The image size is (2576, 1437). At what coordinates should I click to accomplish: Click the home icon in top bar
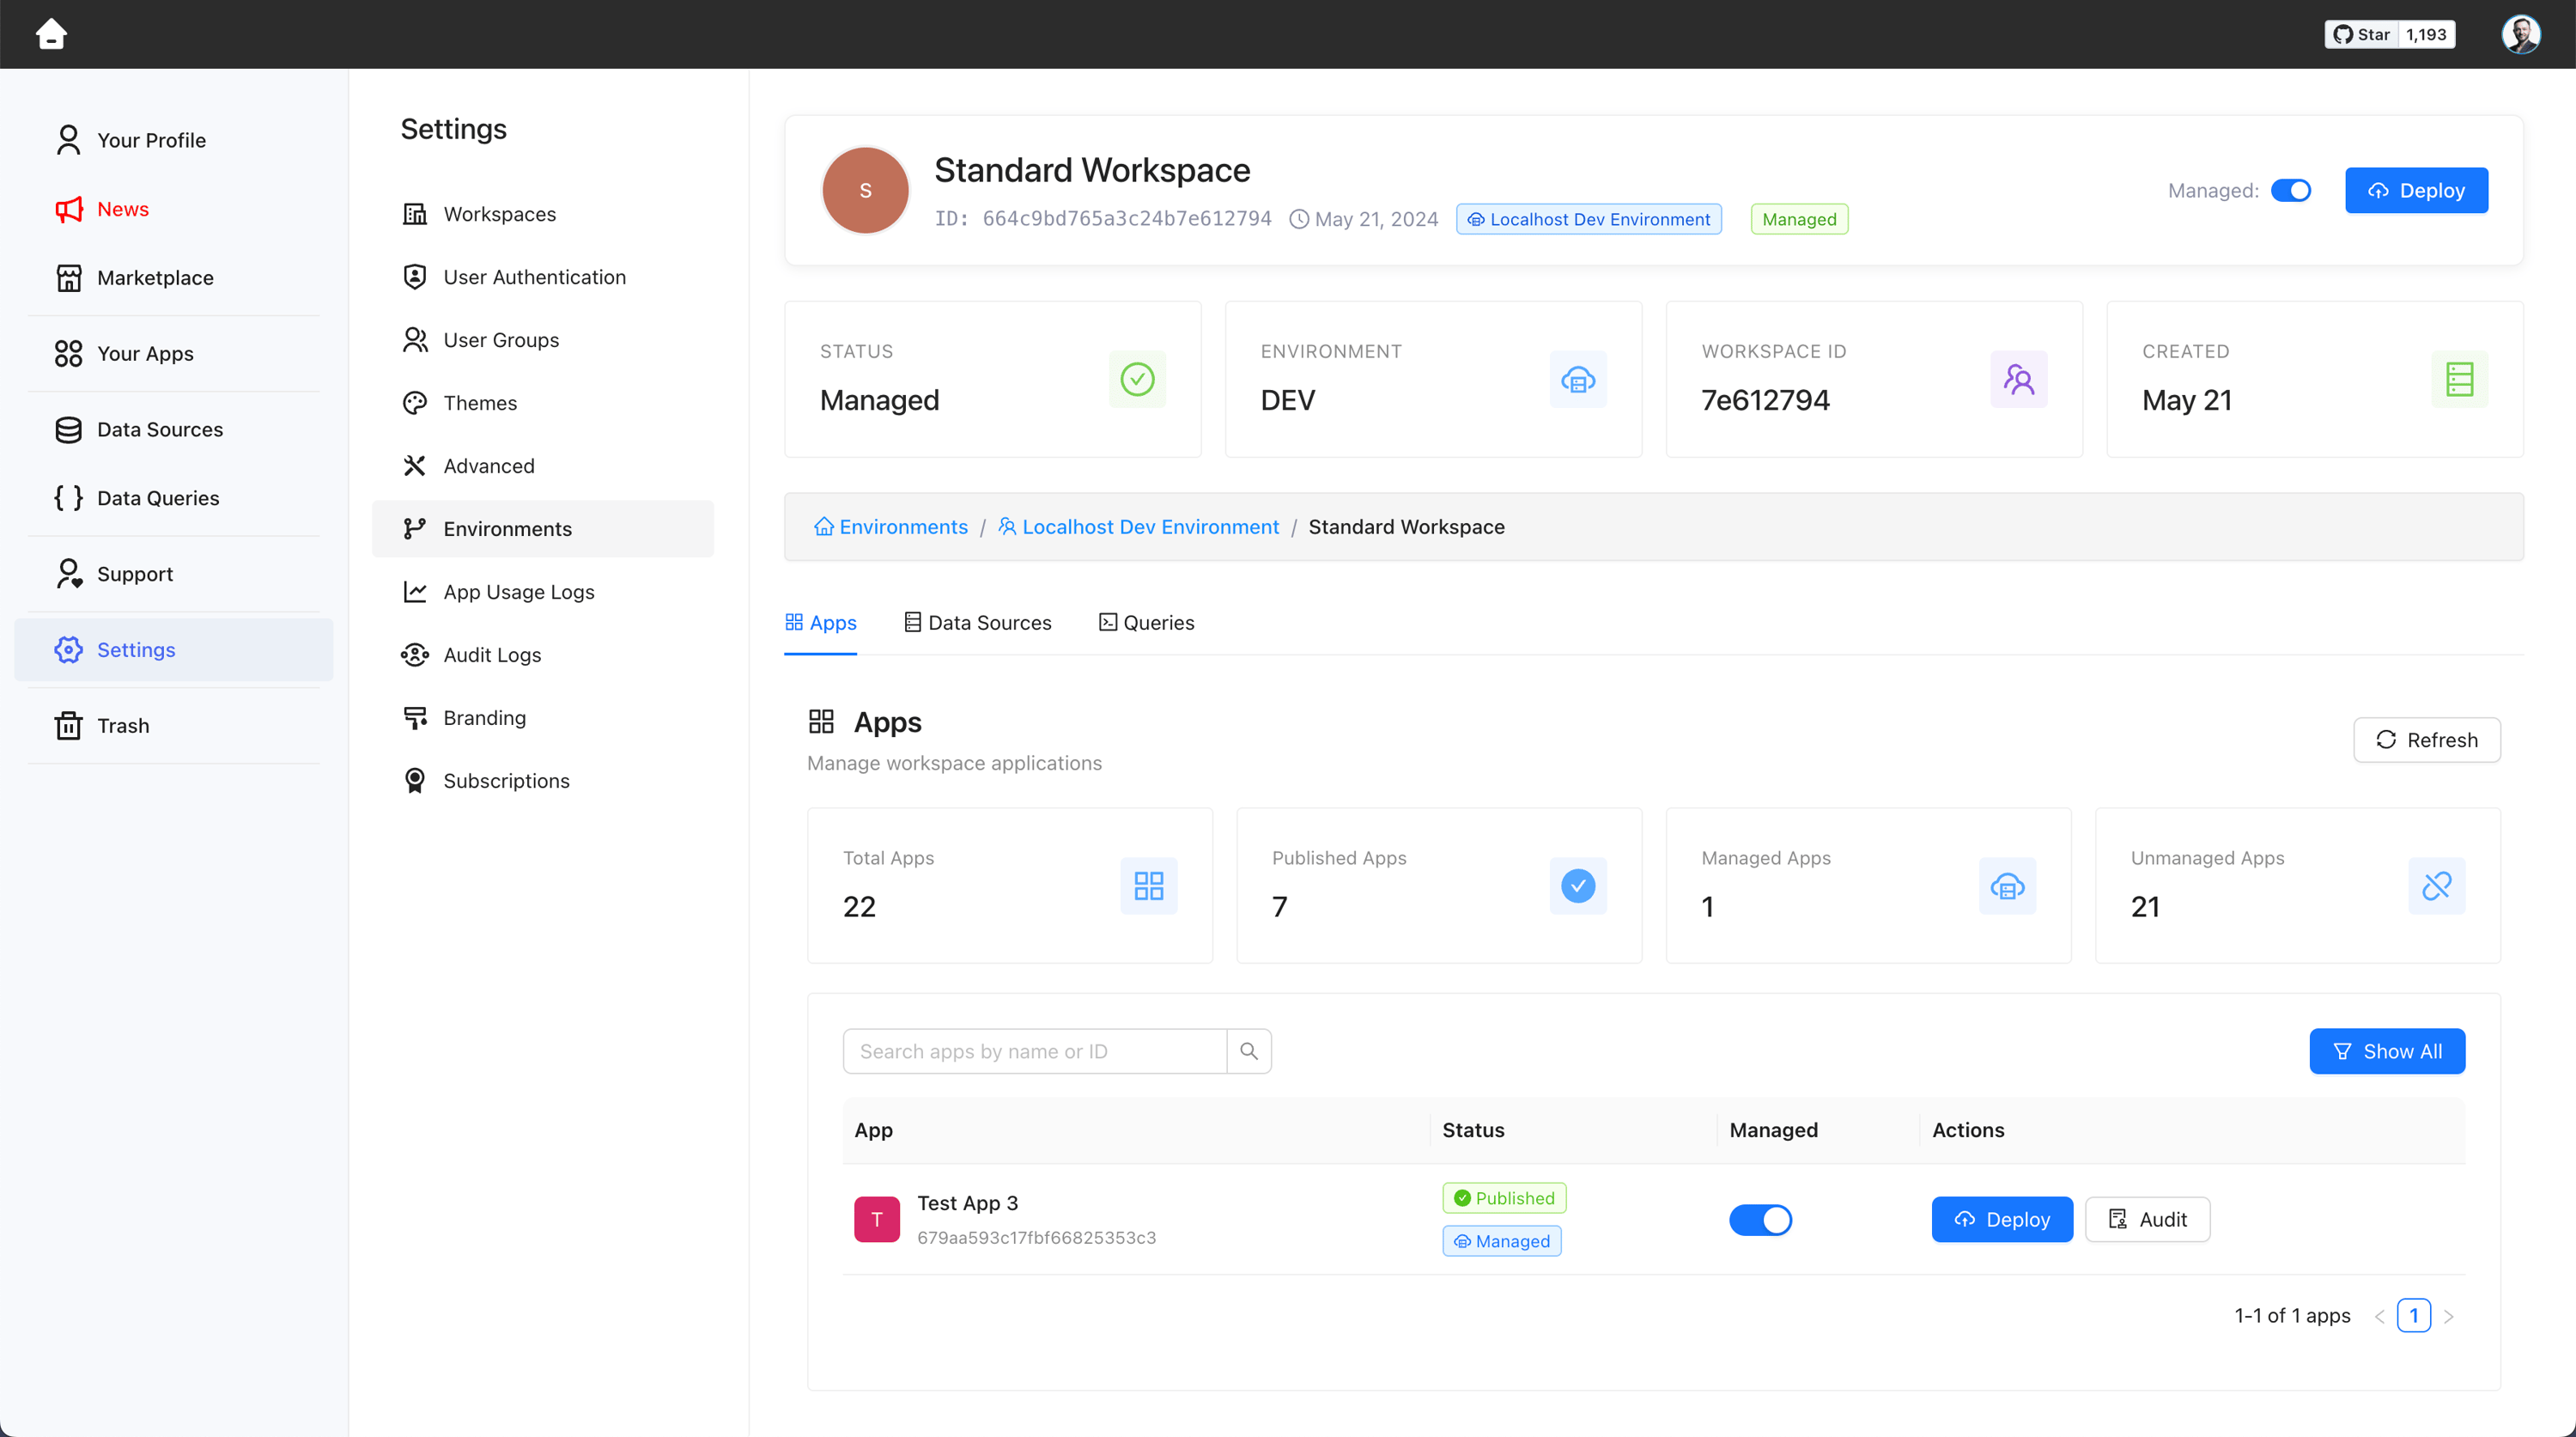(x=51, y=34)
